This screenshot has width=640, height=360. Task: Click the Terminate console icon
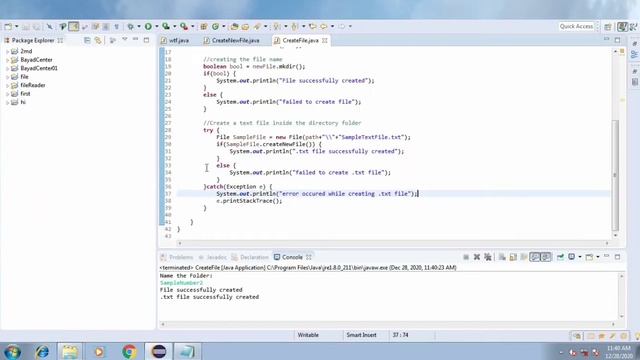466,257
